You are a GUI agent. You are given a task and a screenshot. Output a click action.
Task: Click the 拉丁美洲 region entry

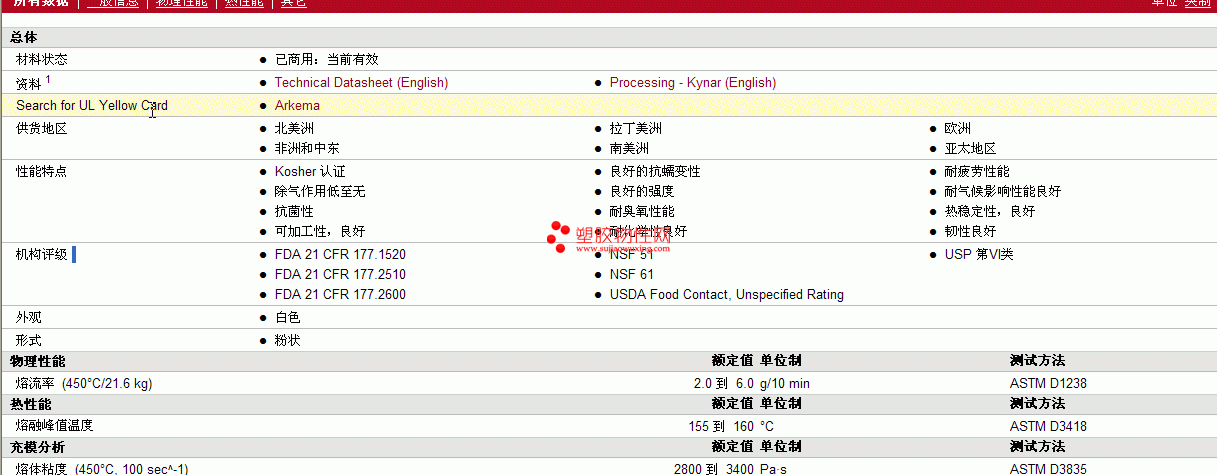click(636, 128)
